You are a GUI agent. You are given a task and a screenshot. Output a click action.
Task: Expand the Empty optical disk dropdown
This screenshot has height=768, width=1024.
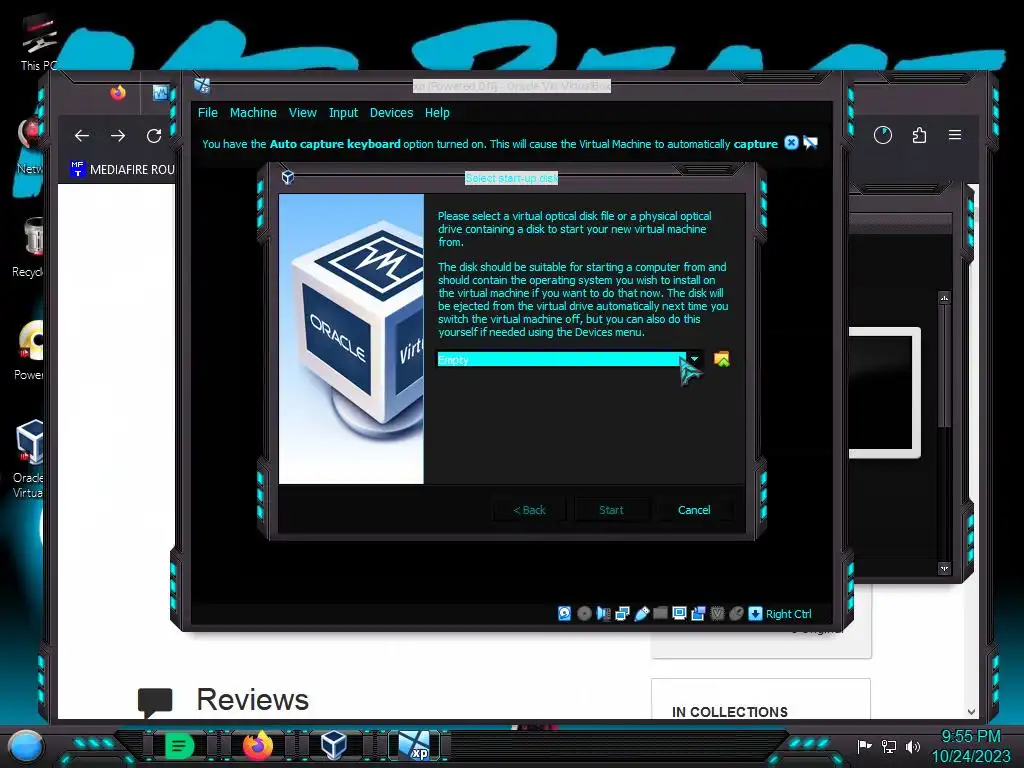point(695,359)
